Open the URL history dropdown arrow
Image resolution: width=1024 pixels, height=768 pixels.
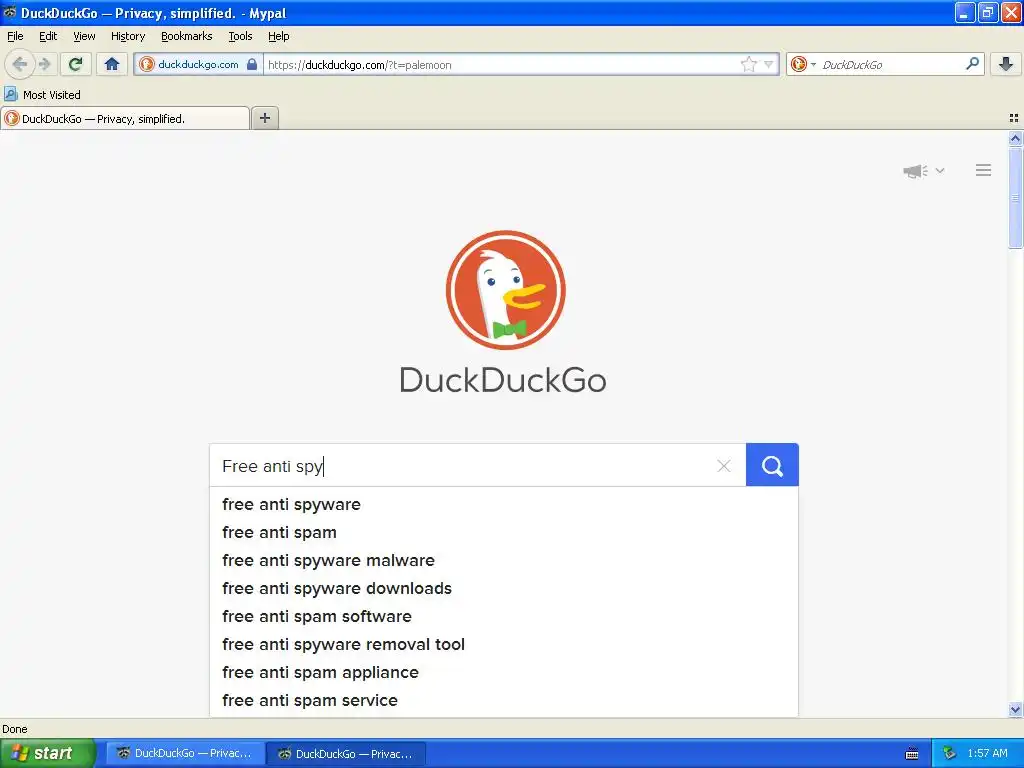coord(769,64)
